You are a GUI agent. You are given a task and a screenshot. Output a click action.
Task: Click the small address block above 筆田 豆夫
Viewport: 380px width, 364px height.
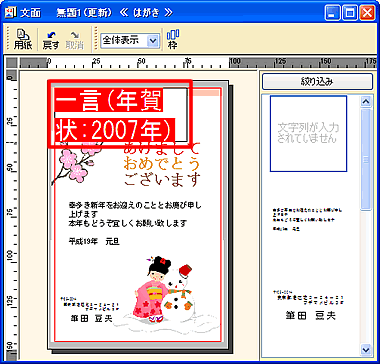pyautogui.click(x=89, y=303)
